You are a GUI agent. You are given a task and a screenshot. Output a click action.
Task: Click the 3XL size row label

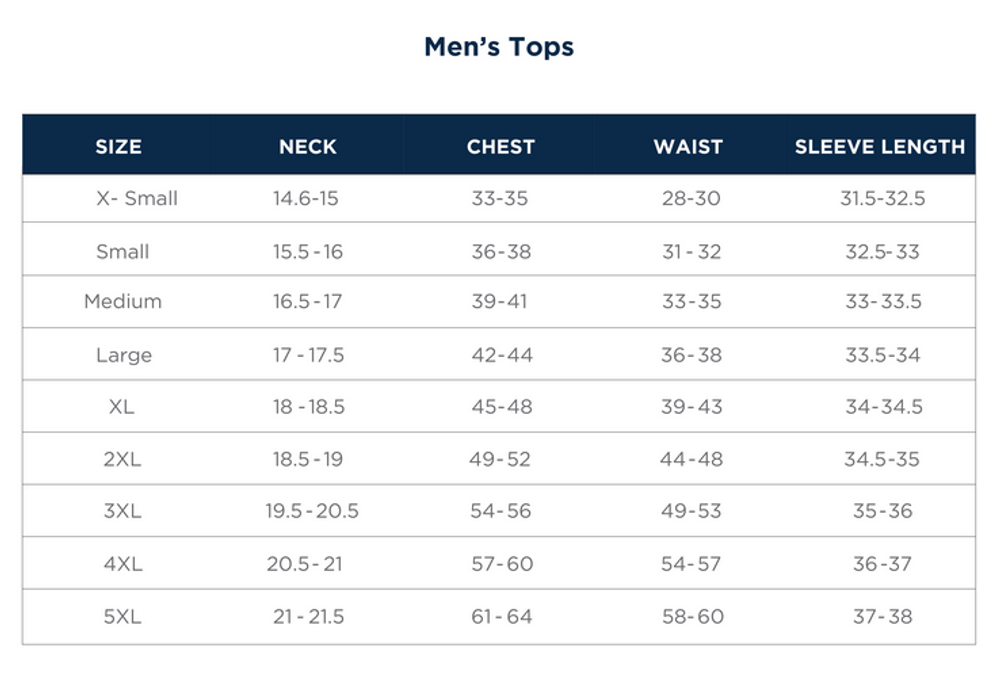(122, 511)
